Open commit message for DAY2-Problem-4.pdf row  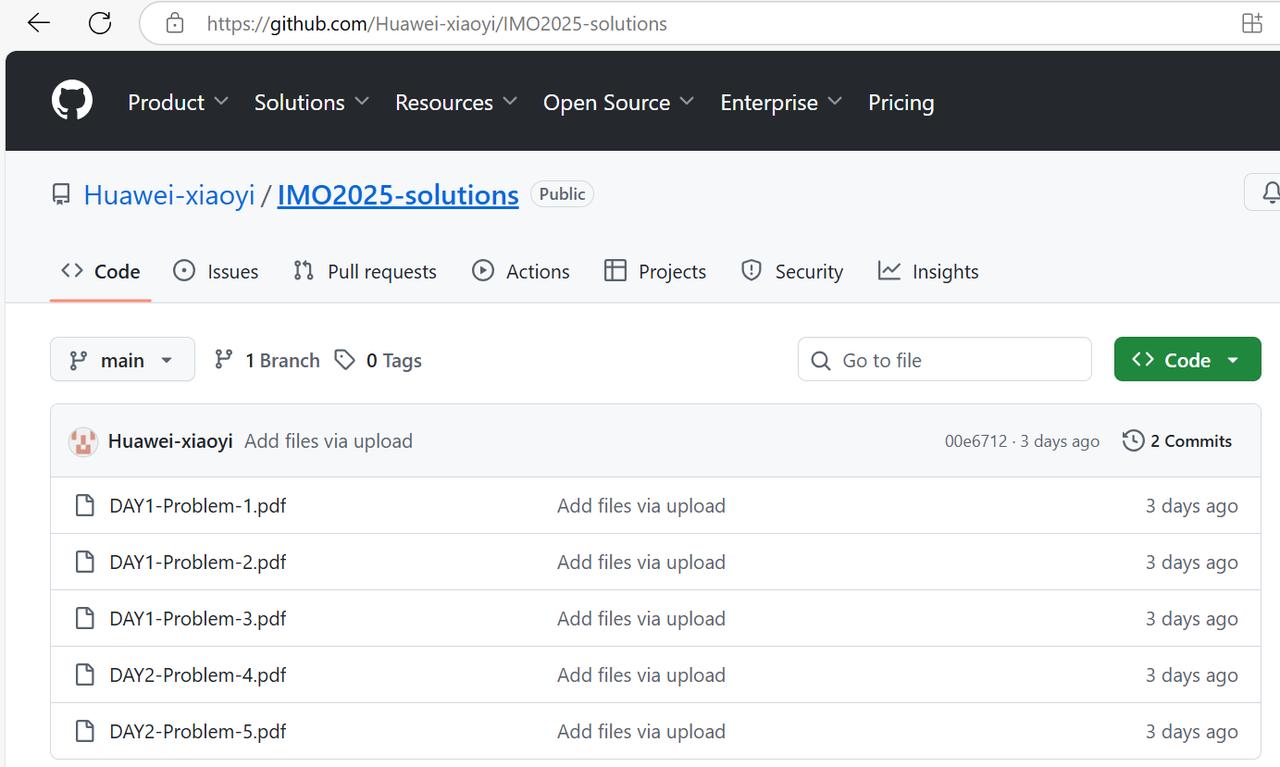coord(641,675)
